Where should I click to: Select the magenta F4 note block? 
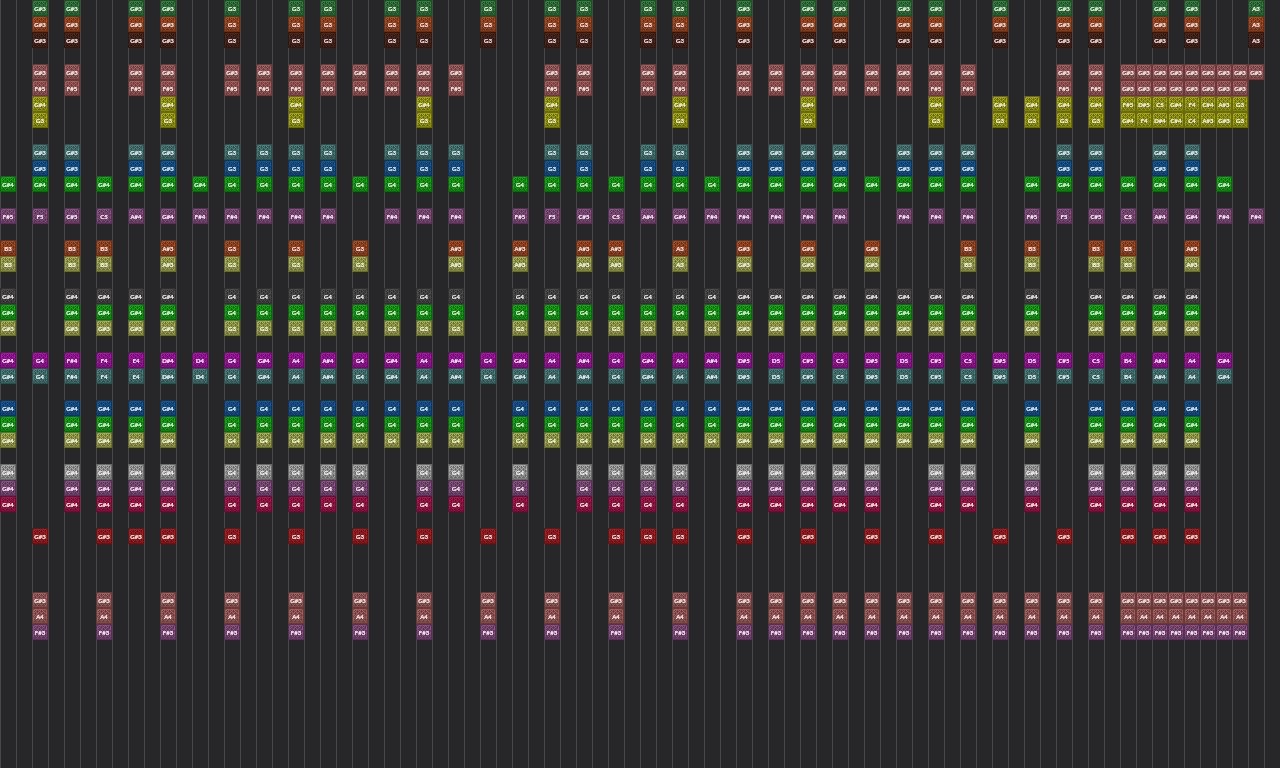[104, 360]
